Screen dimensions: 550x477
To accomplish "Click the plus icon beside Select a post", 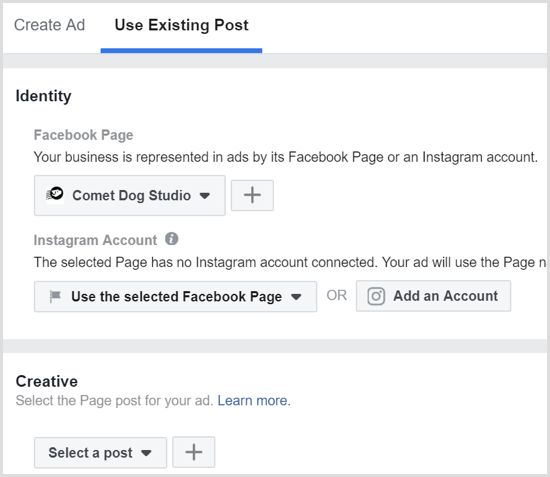I will 194,452.
